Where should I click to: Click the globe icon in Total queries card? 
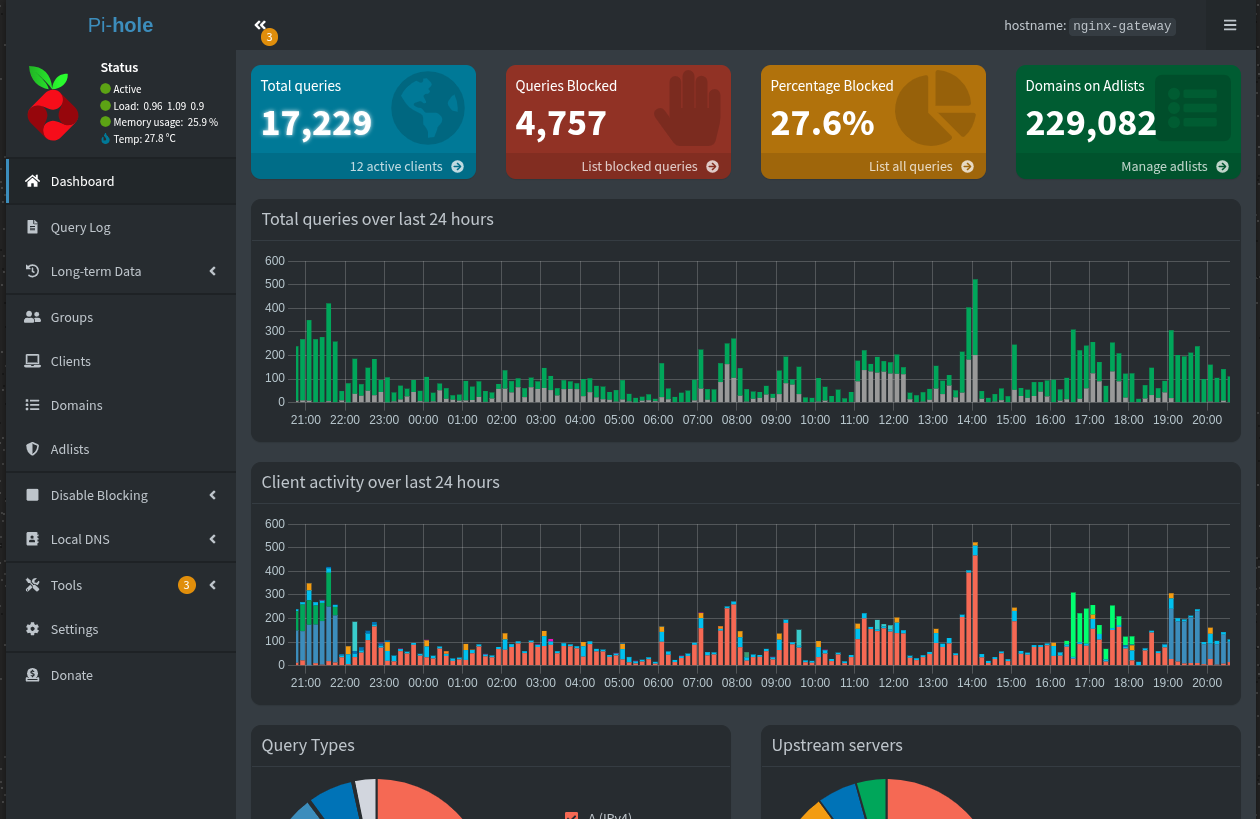pos(428,108)
